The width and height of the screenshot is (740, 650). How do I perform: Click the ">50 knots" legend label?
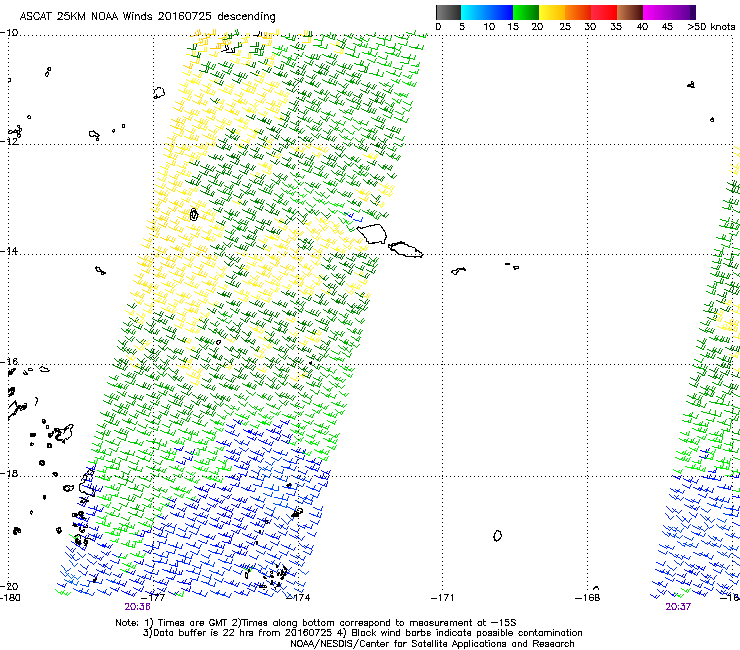711,27
